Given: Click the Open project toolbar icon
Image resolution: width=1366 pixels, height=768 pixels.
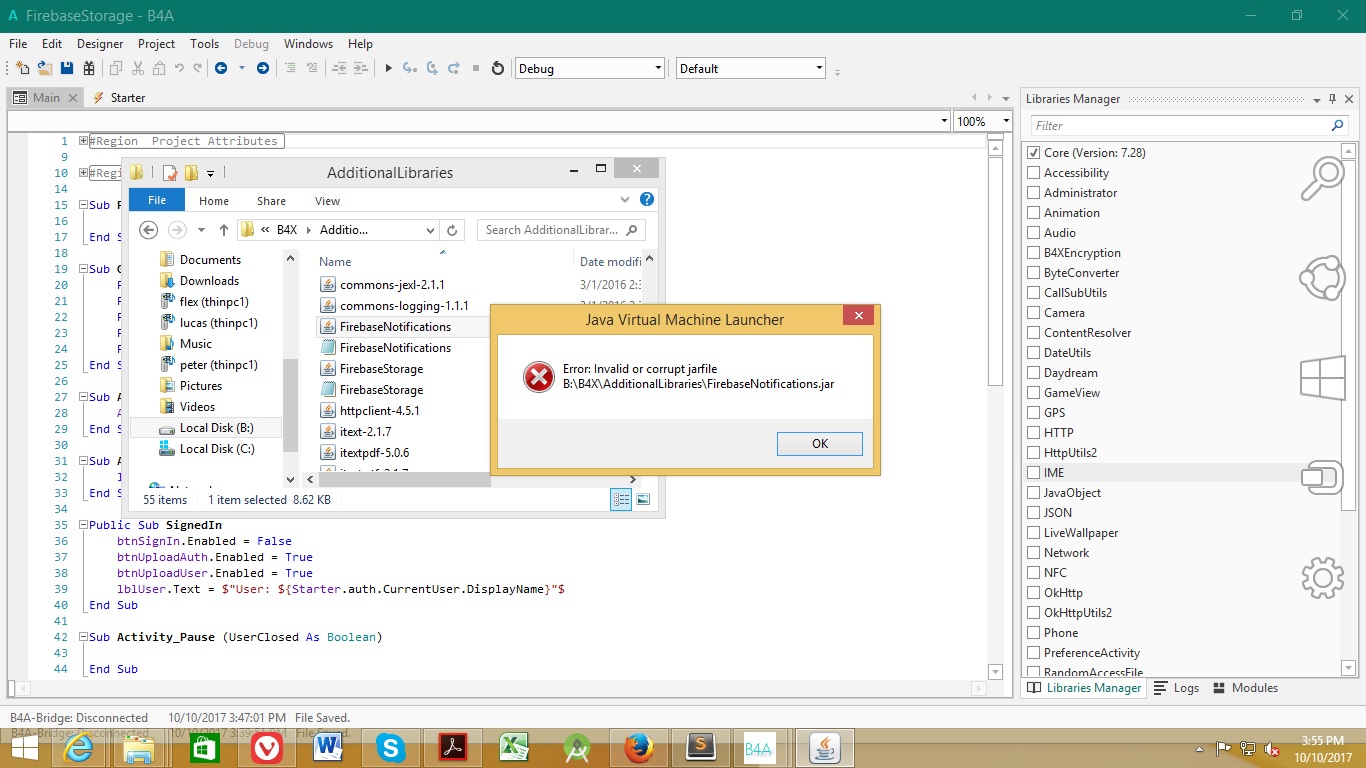Looking at the screenshot, I should (x=44, y=68).
